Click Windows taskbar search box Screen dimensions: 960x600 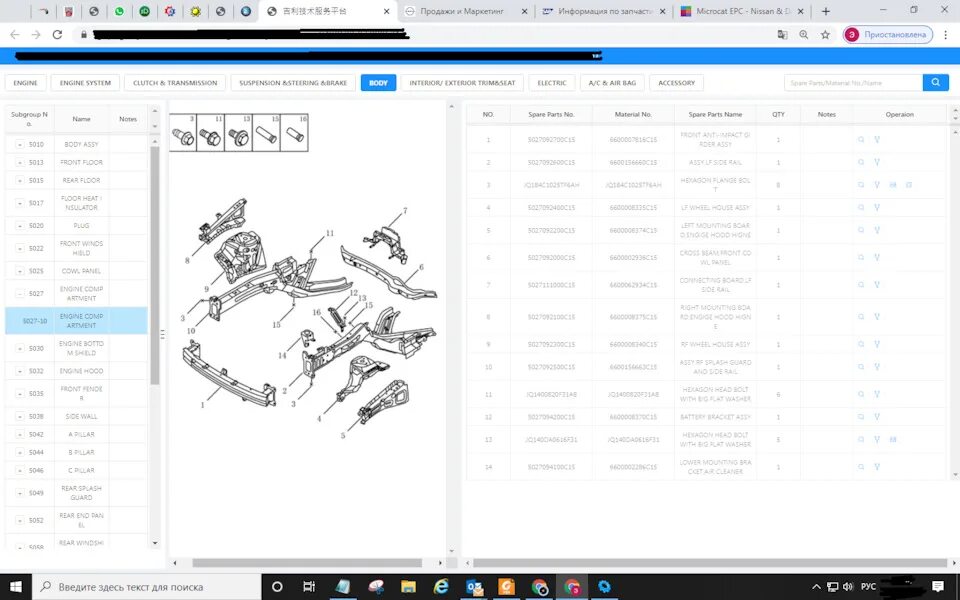coord(146,587)
